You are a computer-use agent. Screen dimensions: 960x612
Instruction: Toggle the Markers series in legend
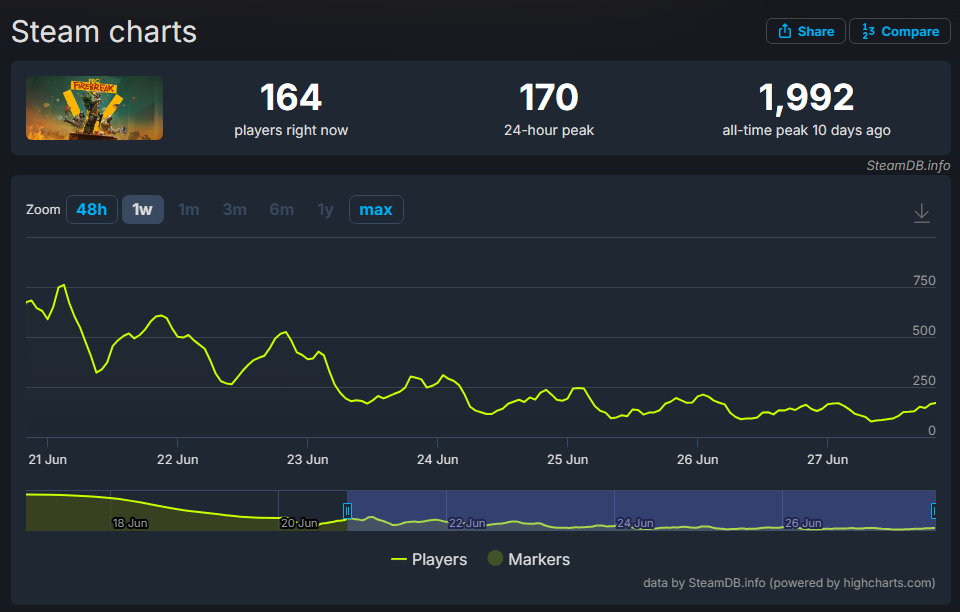(x=528, y=559)
